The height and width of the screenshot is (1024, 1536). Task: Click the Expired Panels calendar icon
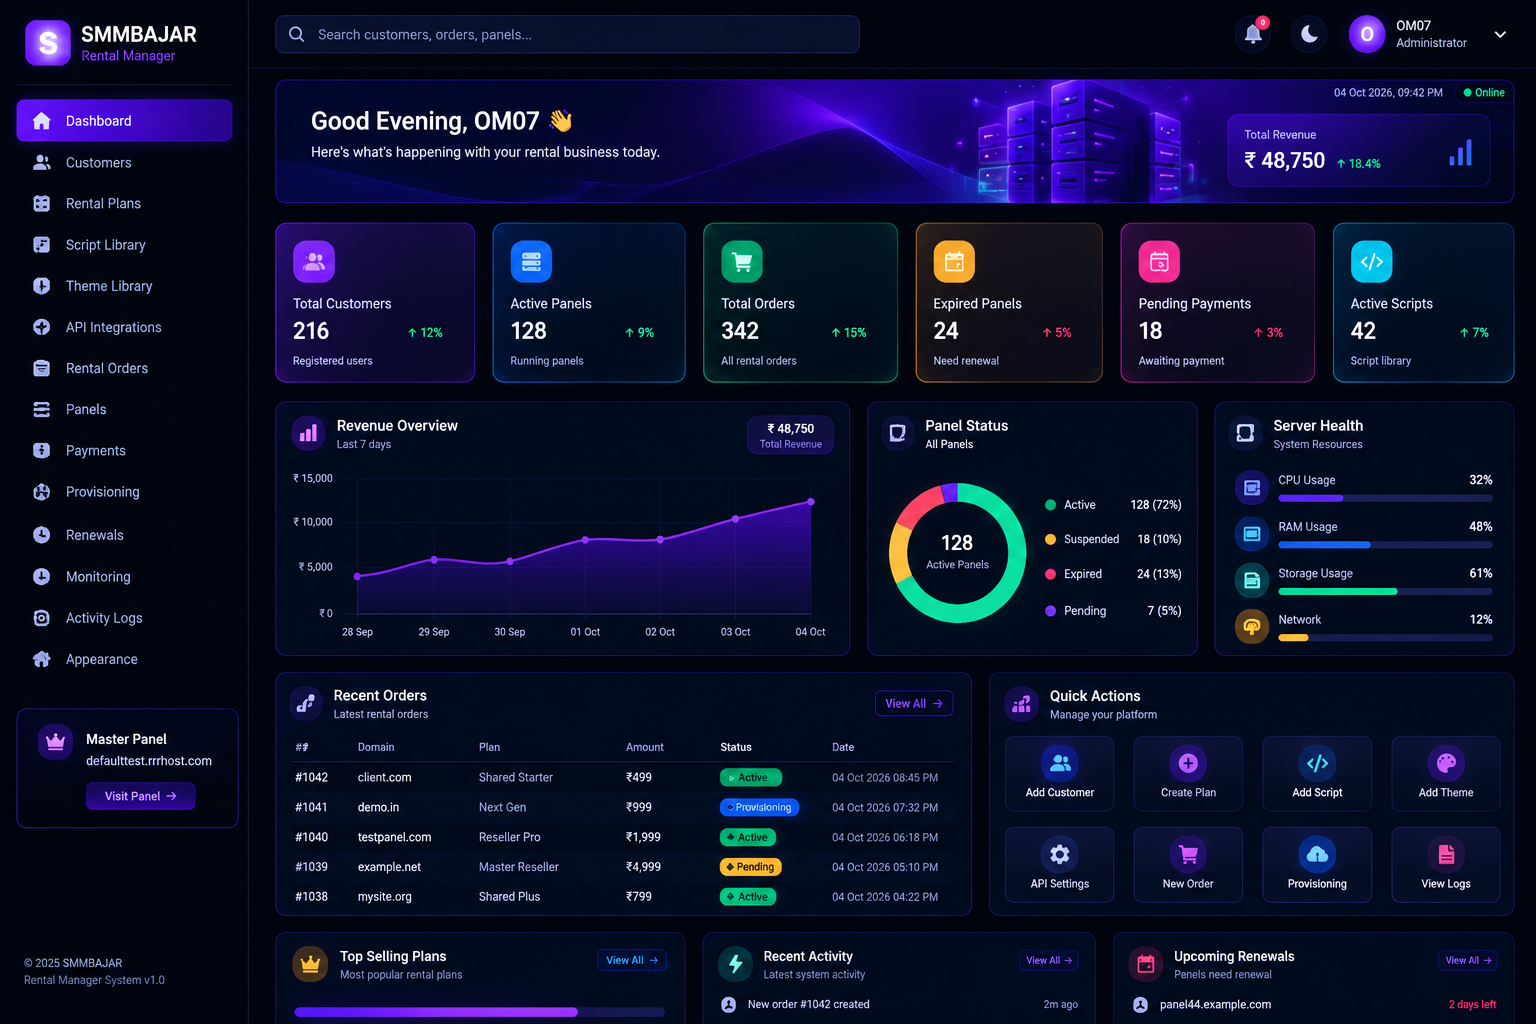coord(954,262)
